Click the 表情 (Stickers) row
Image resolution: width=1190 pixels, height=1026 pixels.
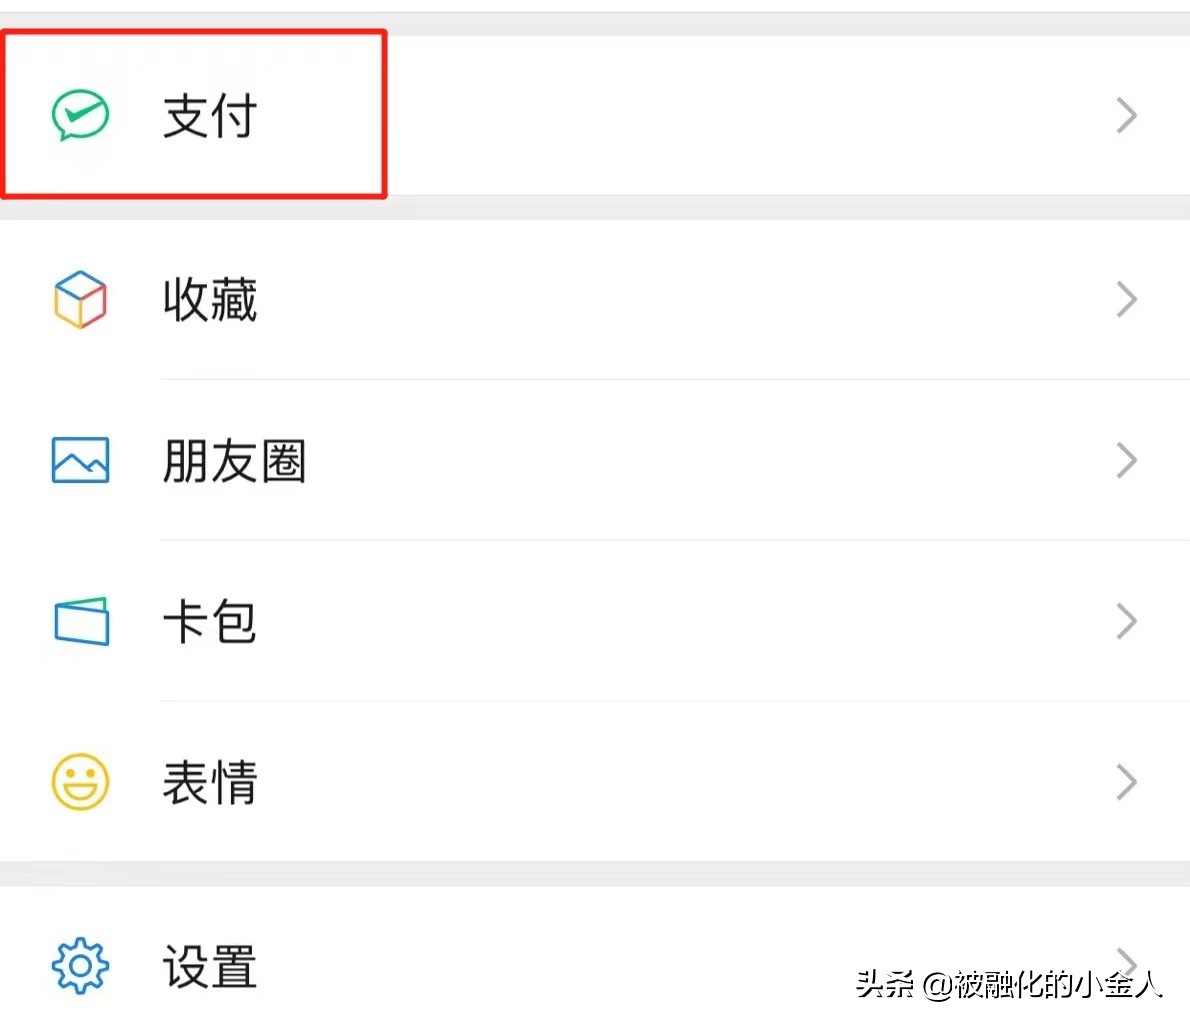pos(209,783)
